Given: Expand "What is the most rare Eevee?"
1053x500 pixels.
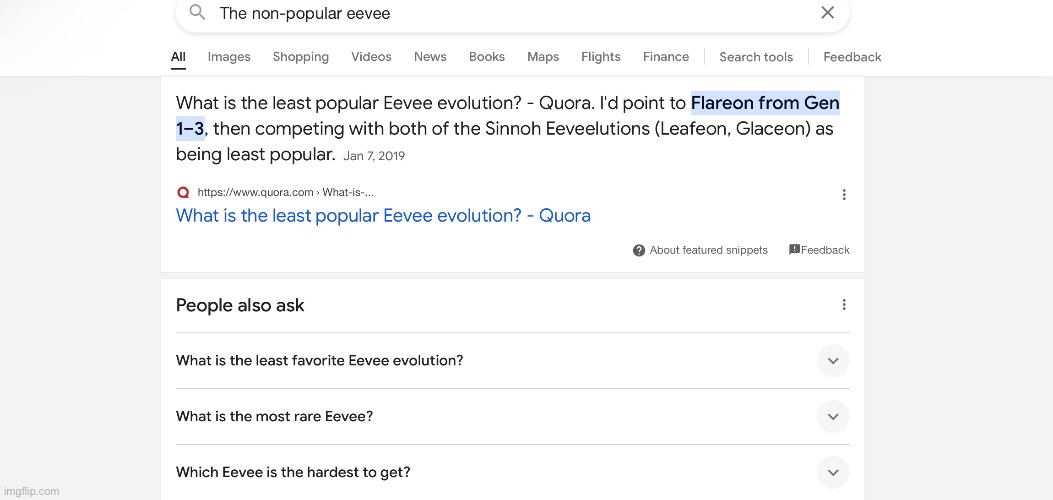Looking at the screenshot, I should tap(832, 417).
